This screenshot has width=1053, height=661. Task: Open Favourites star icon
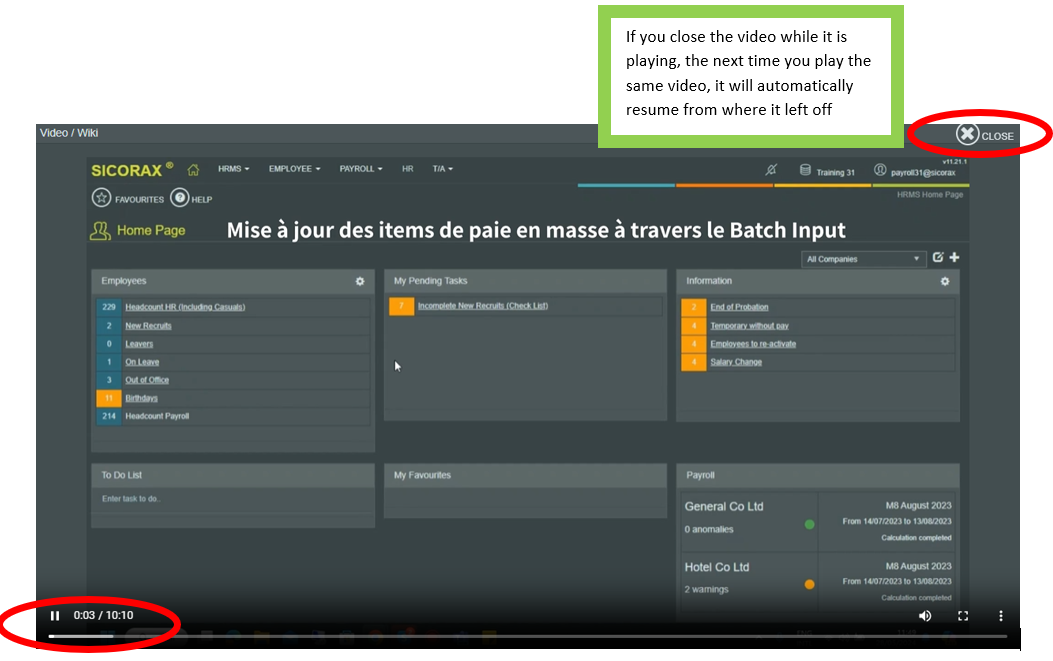[101, 199]
